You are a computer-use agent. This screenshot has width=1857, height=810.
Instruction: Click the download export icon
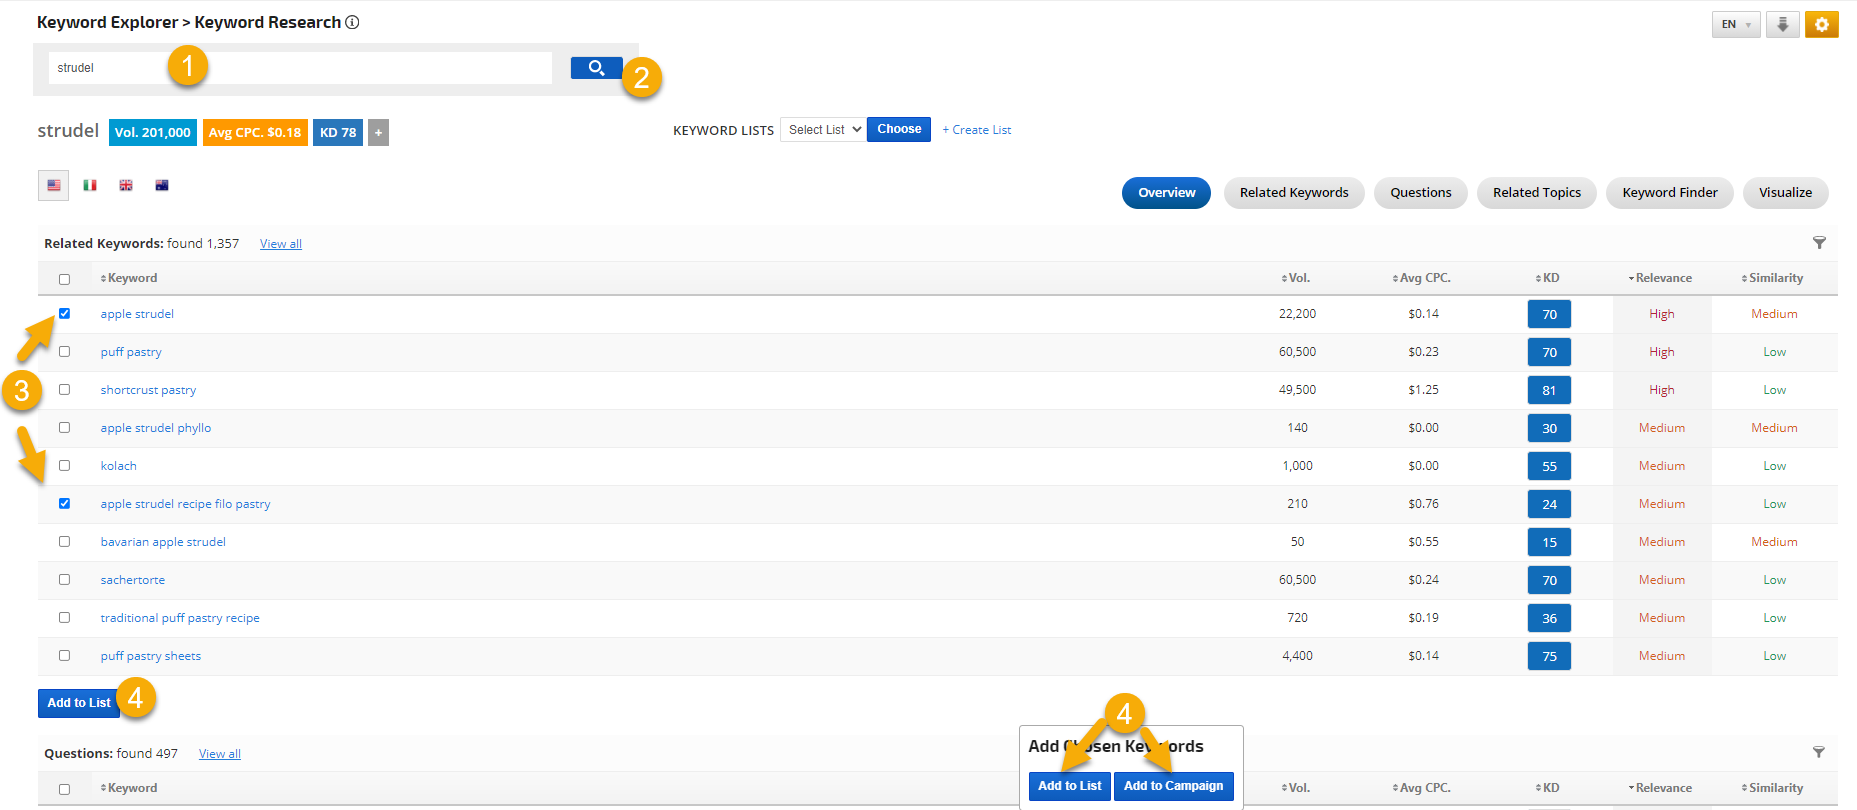(x=1782, y=25)
